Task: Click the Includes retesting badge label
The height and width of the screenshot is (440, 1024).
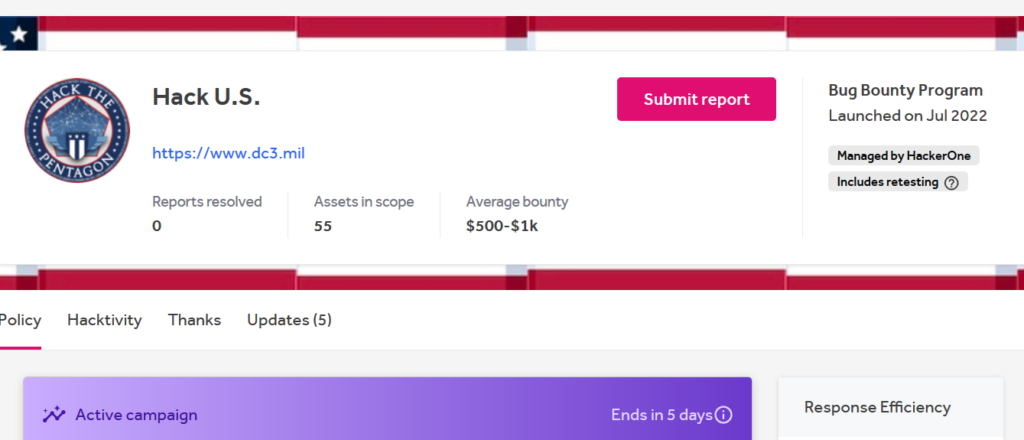Action: click(887, 182)
